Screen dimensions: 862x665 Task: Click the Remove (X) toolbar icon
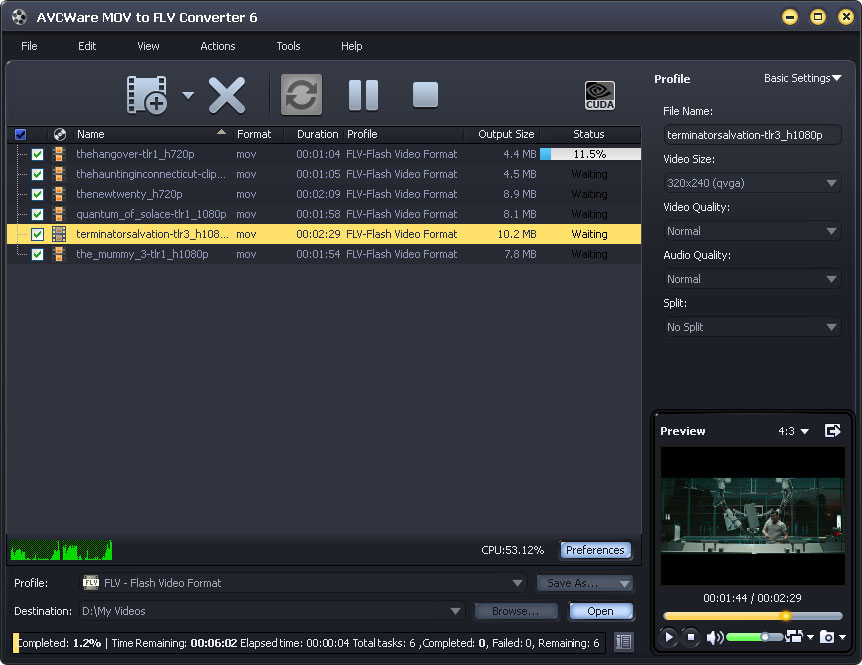point(227,95)
